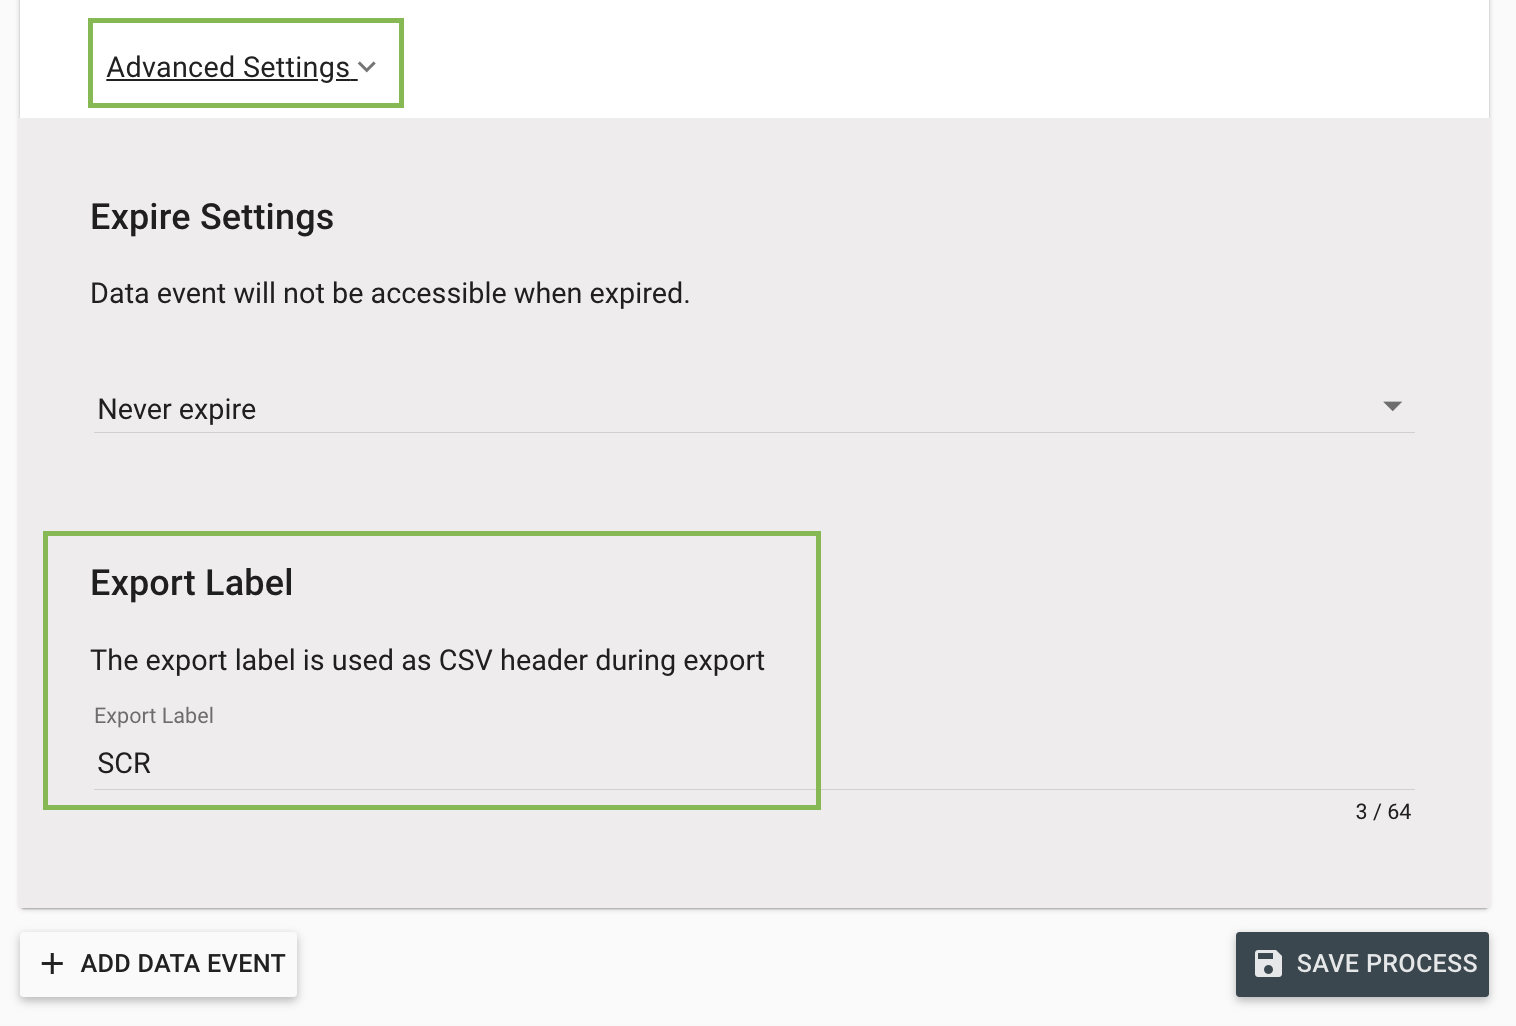Click the dropdown caret beside Never expire
The width and height of the screenshot is (1516, 1026).
coord(1393,407)
